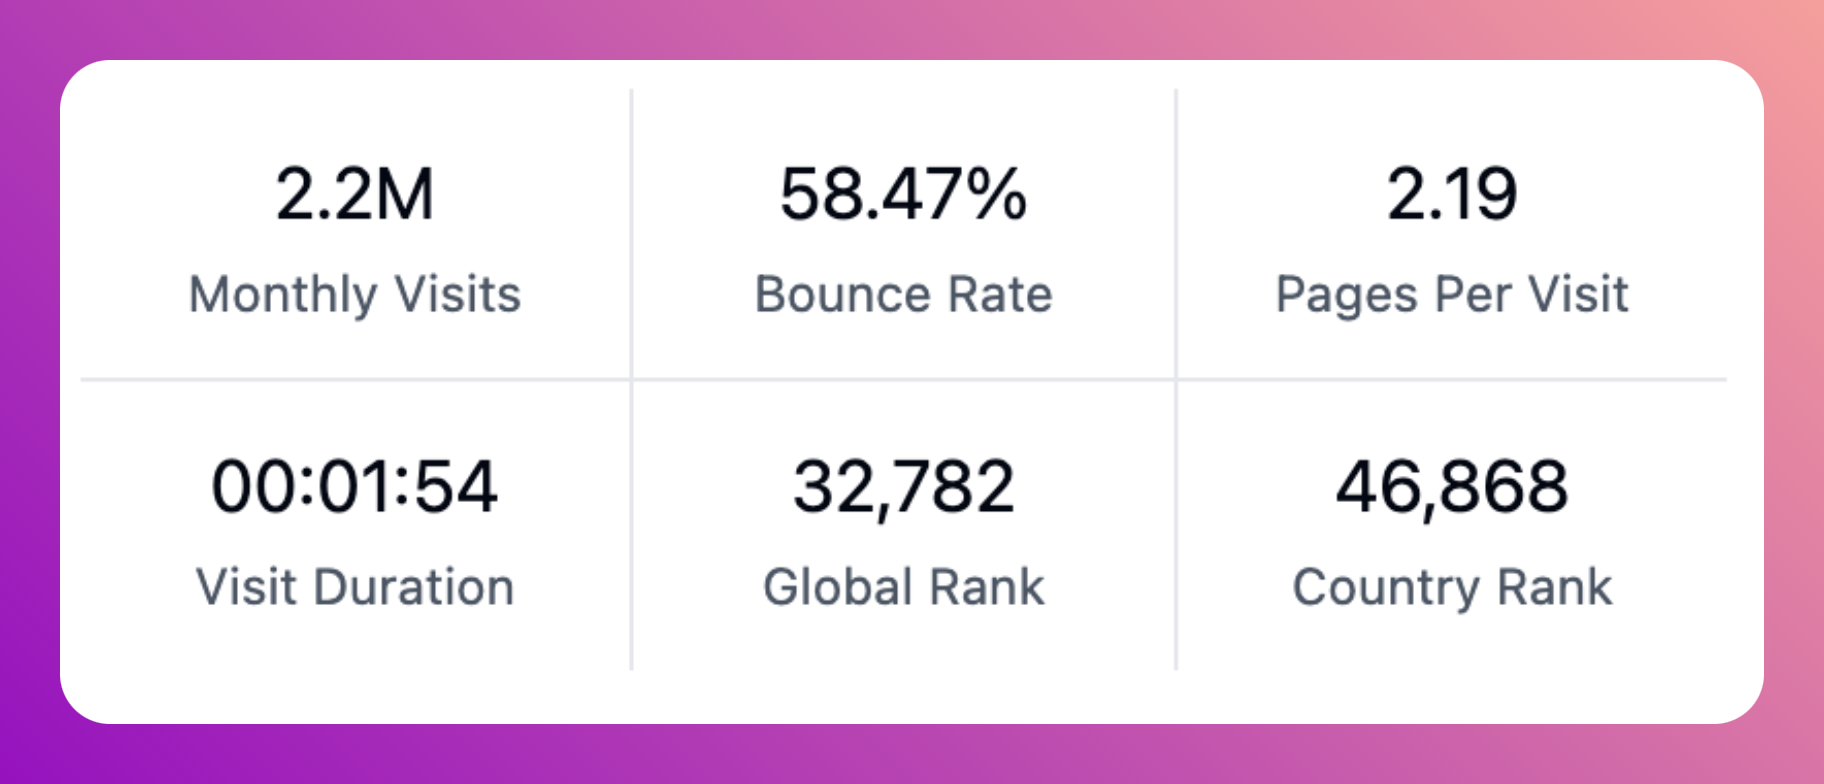Click the M suffix in 2.2M
Viewport: 1824px width, 784px height.
[x=406, y=194]
